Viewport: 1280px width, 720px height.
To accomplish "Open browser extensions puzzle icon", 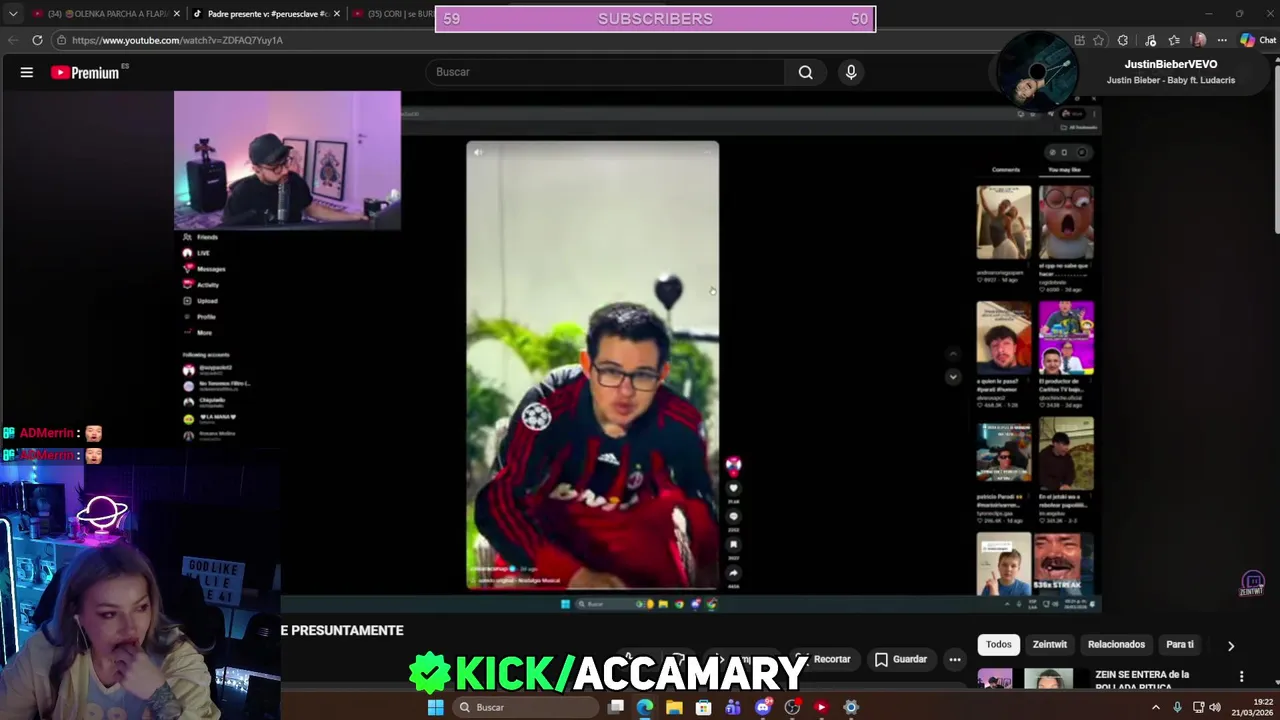I will point(1123,40).
